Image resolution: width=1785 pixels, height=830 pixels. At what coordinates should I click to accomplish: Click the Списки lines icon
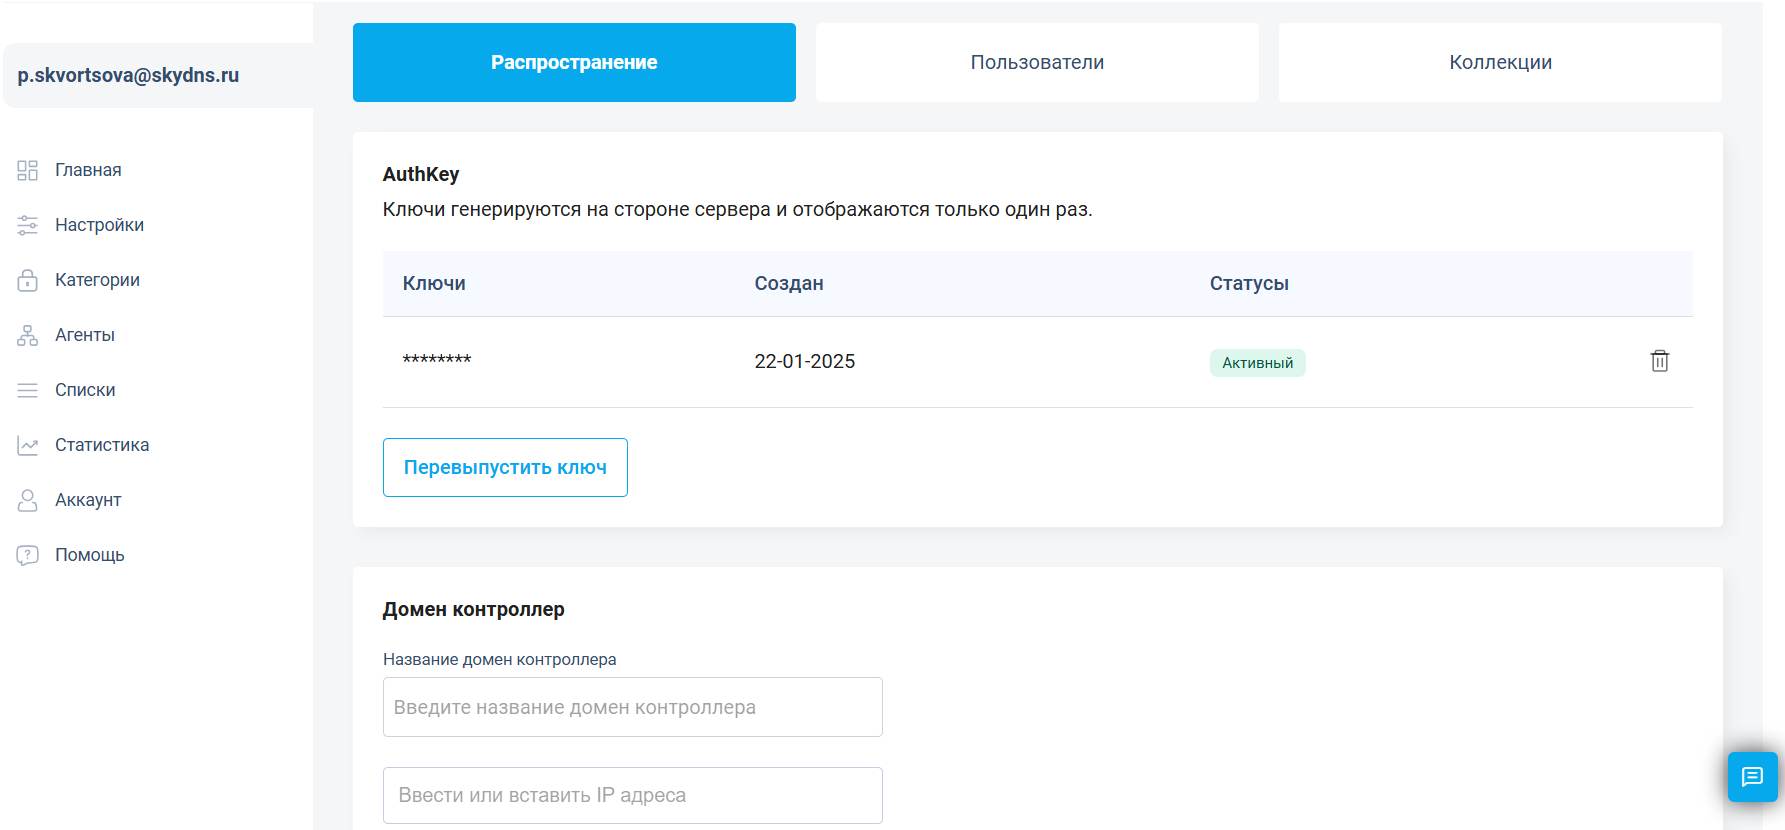(x=27, y=390)
